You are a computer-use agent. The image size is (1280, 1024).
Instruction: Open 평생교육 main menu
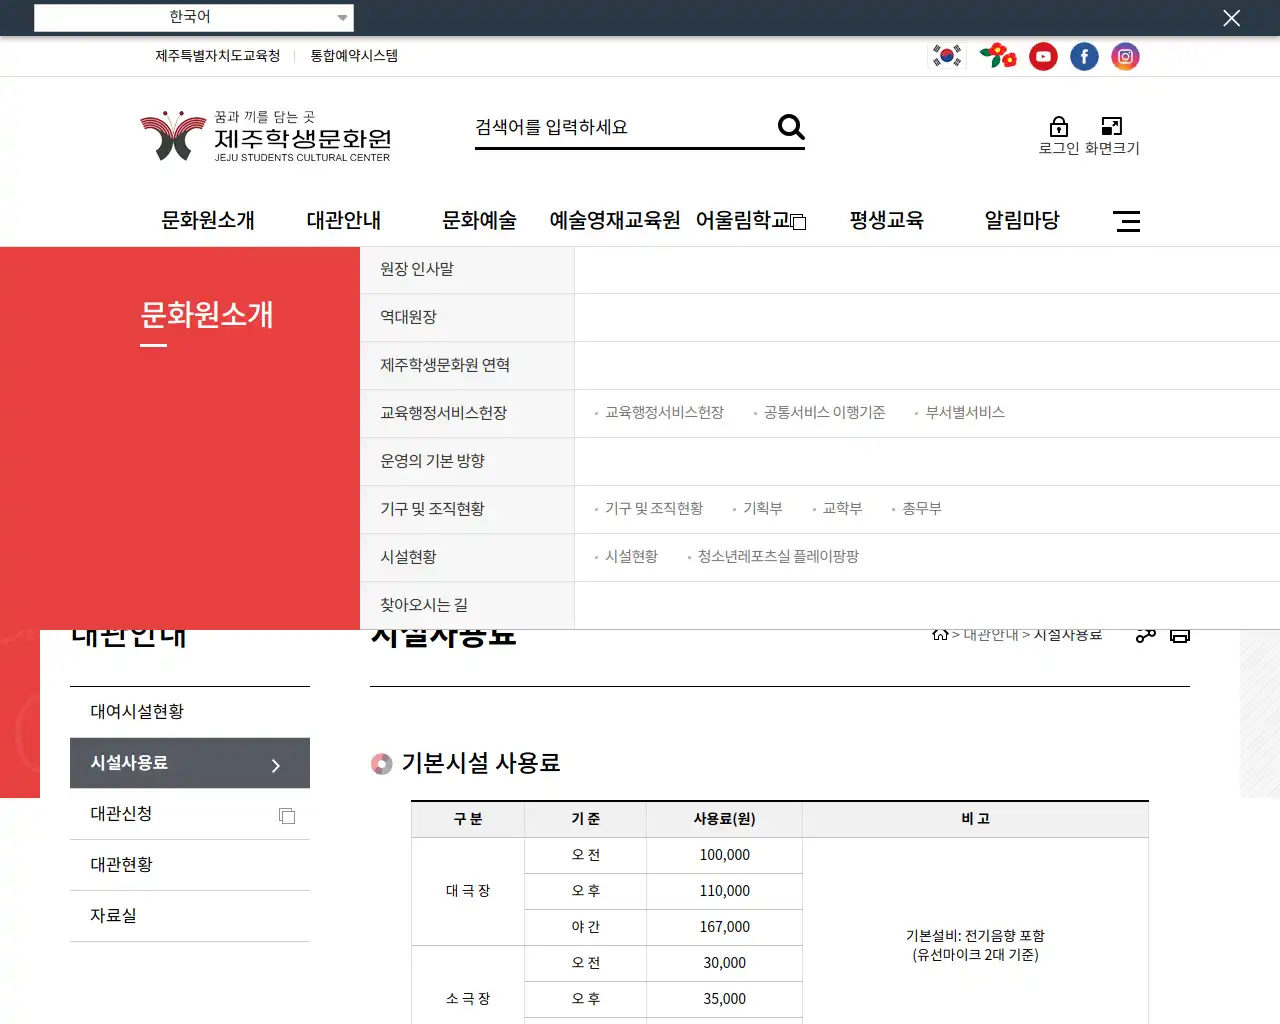tap(886, 220)
